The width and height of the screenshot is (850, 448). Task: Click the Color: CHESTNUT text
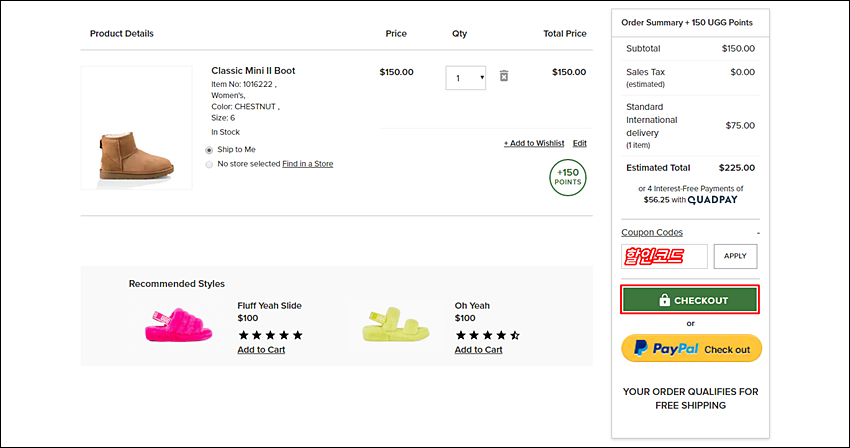[x=245, y=106]
